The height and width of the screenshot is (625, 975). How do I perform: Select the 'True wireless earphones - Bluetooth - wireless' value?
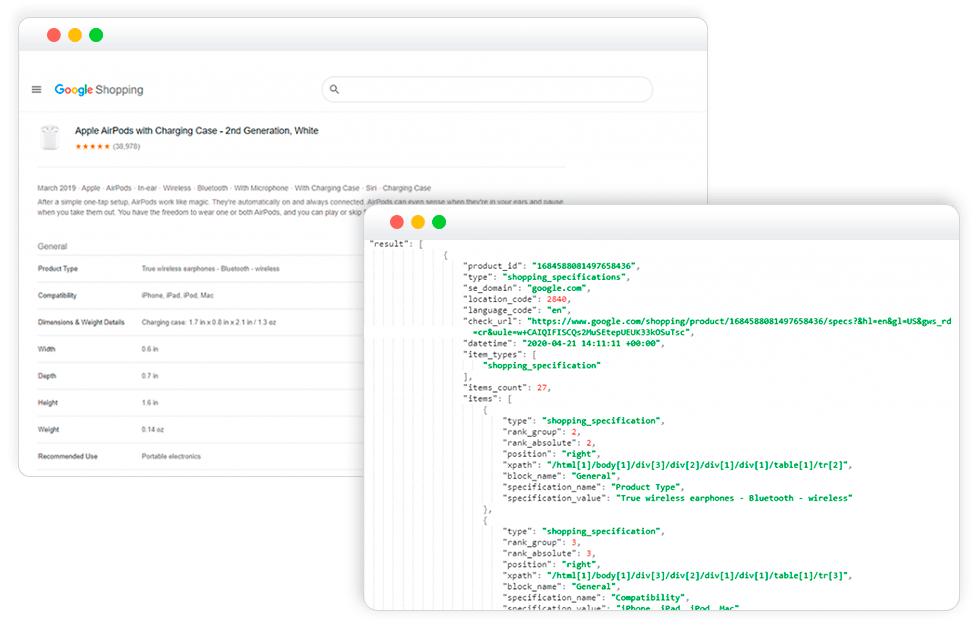(210, 269)
